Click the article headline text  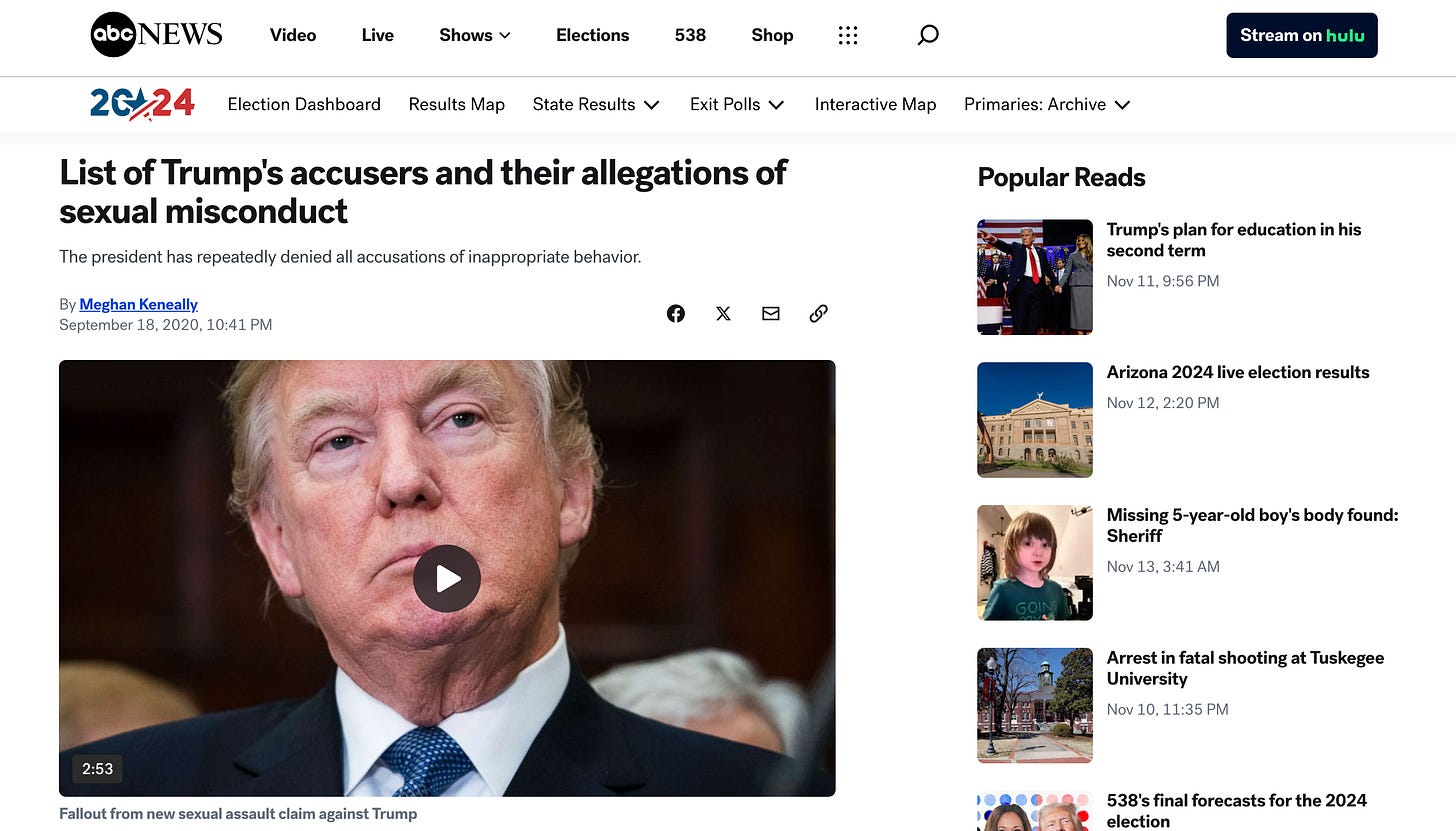[x=424, y=192]
